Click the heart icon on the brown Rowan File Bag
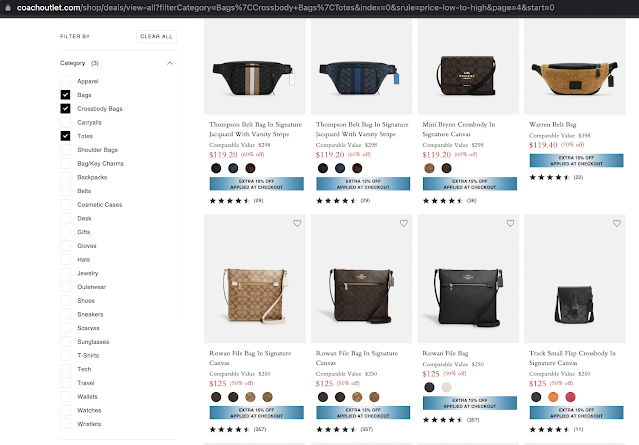 pyautogui.click(x=403, y=223)
